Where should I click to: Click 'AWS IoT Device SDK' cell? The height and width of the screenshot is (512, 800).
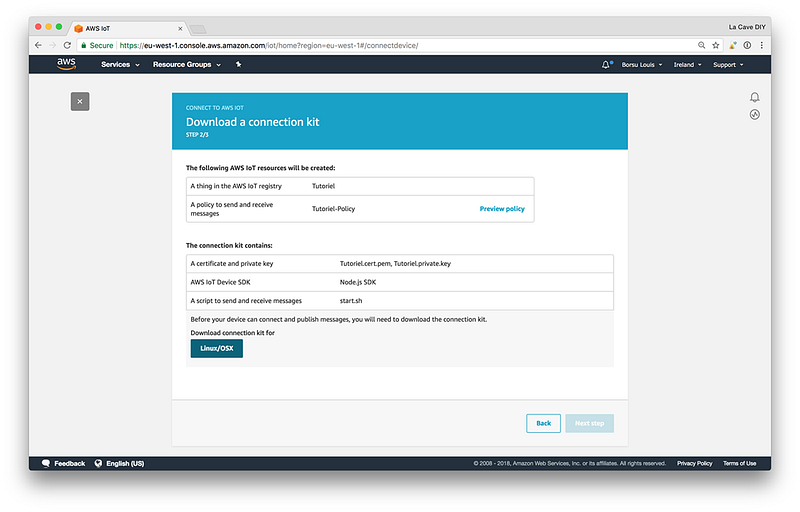click(x=220, y=282)
